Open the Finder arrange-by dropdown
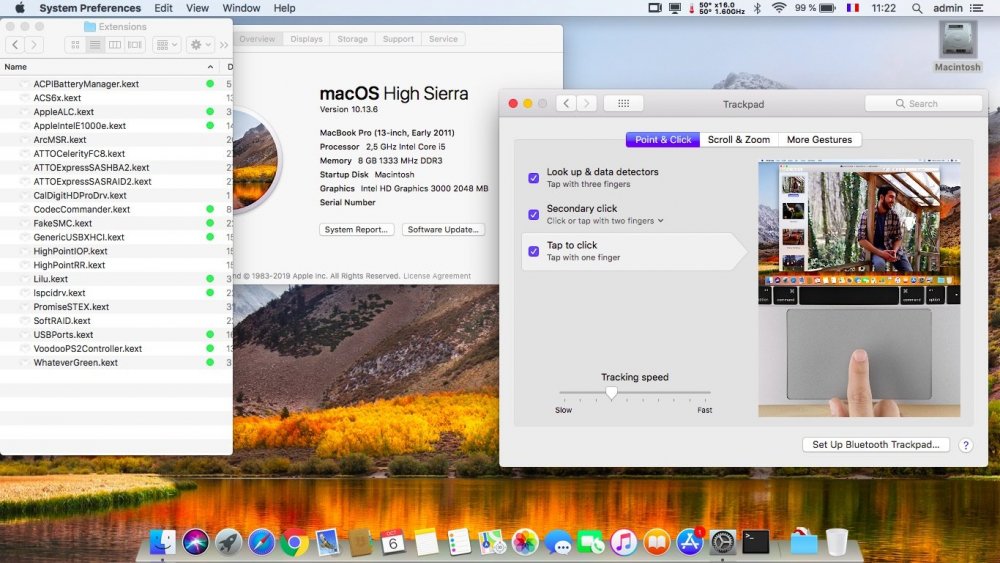The image size is (1000, 563). [x=167, y=45]
